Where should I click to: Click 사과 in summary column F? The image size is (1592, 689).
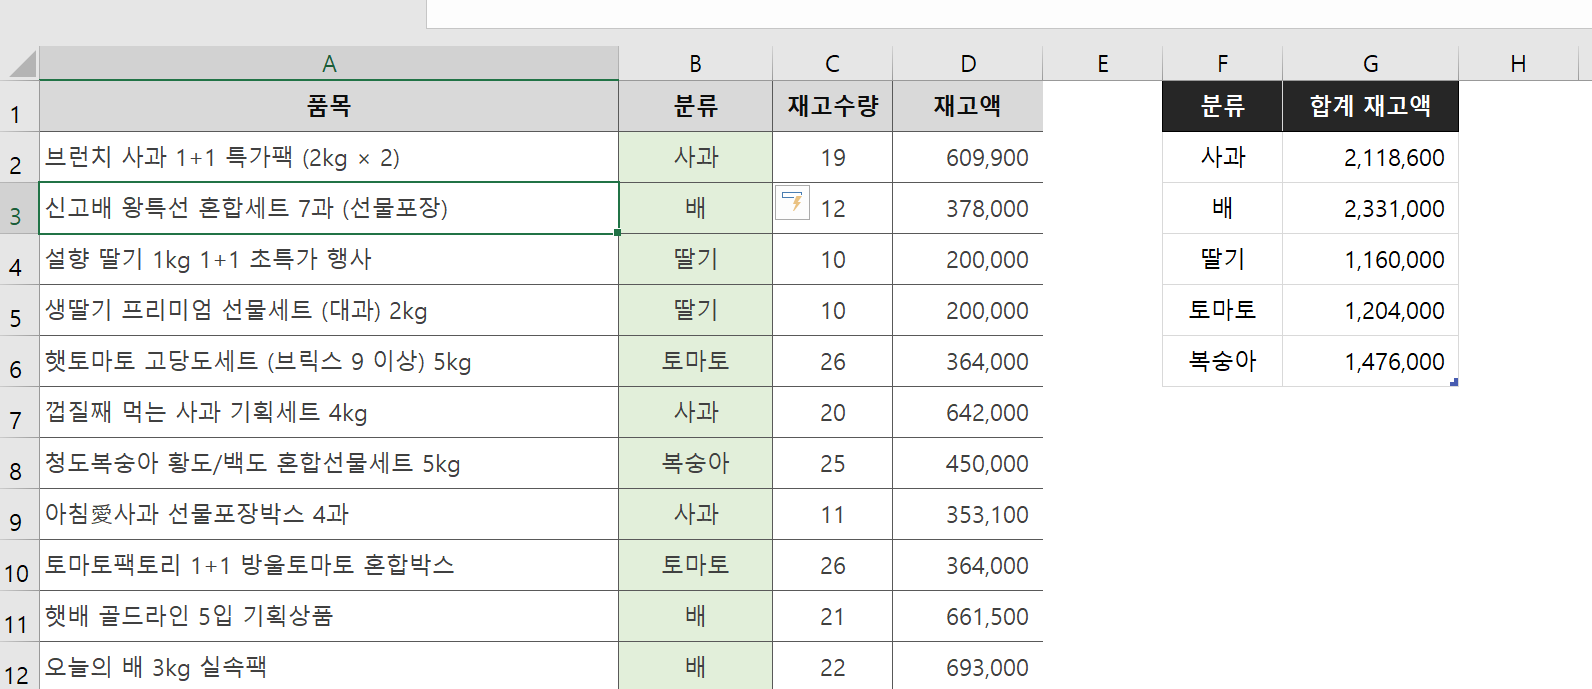point(1222,157)
